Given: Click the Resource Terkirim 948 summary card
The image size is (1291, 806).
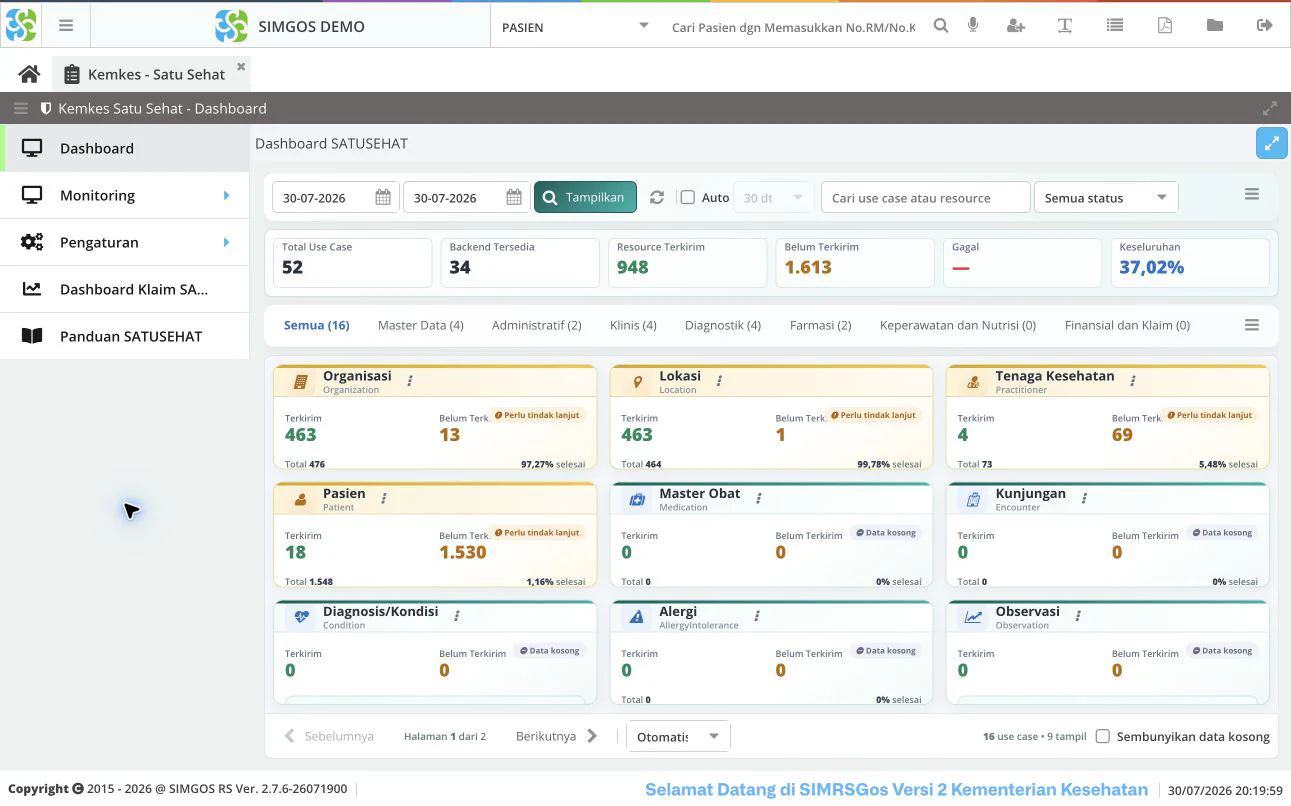Looking at the screenshot, I should tap(688, 262).
